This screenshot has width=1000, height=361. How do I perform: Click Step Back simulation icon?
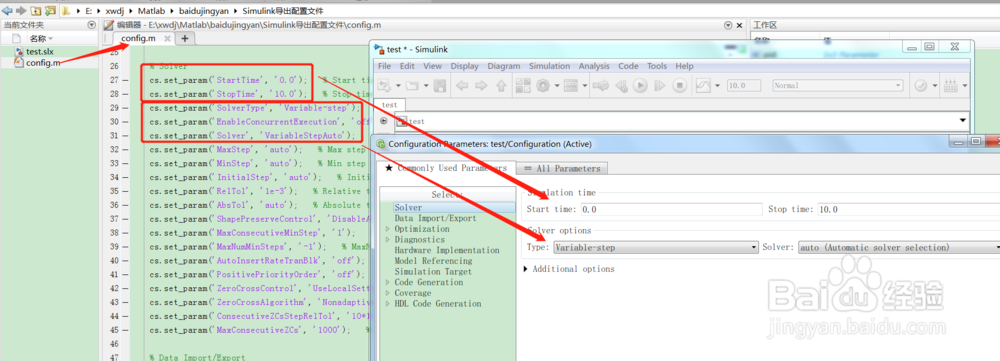pyautogui.click(x=621, y=85)
